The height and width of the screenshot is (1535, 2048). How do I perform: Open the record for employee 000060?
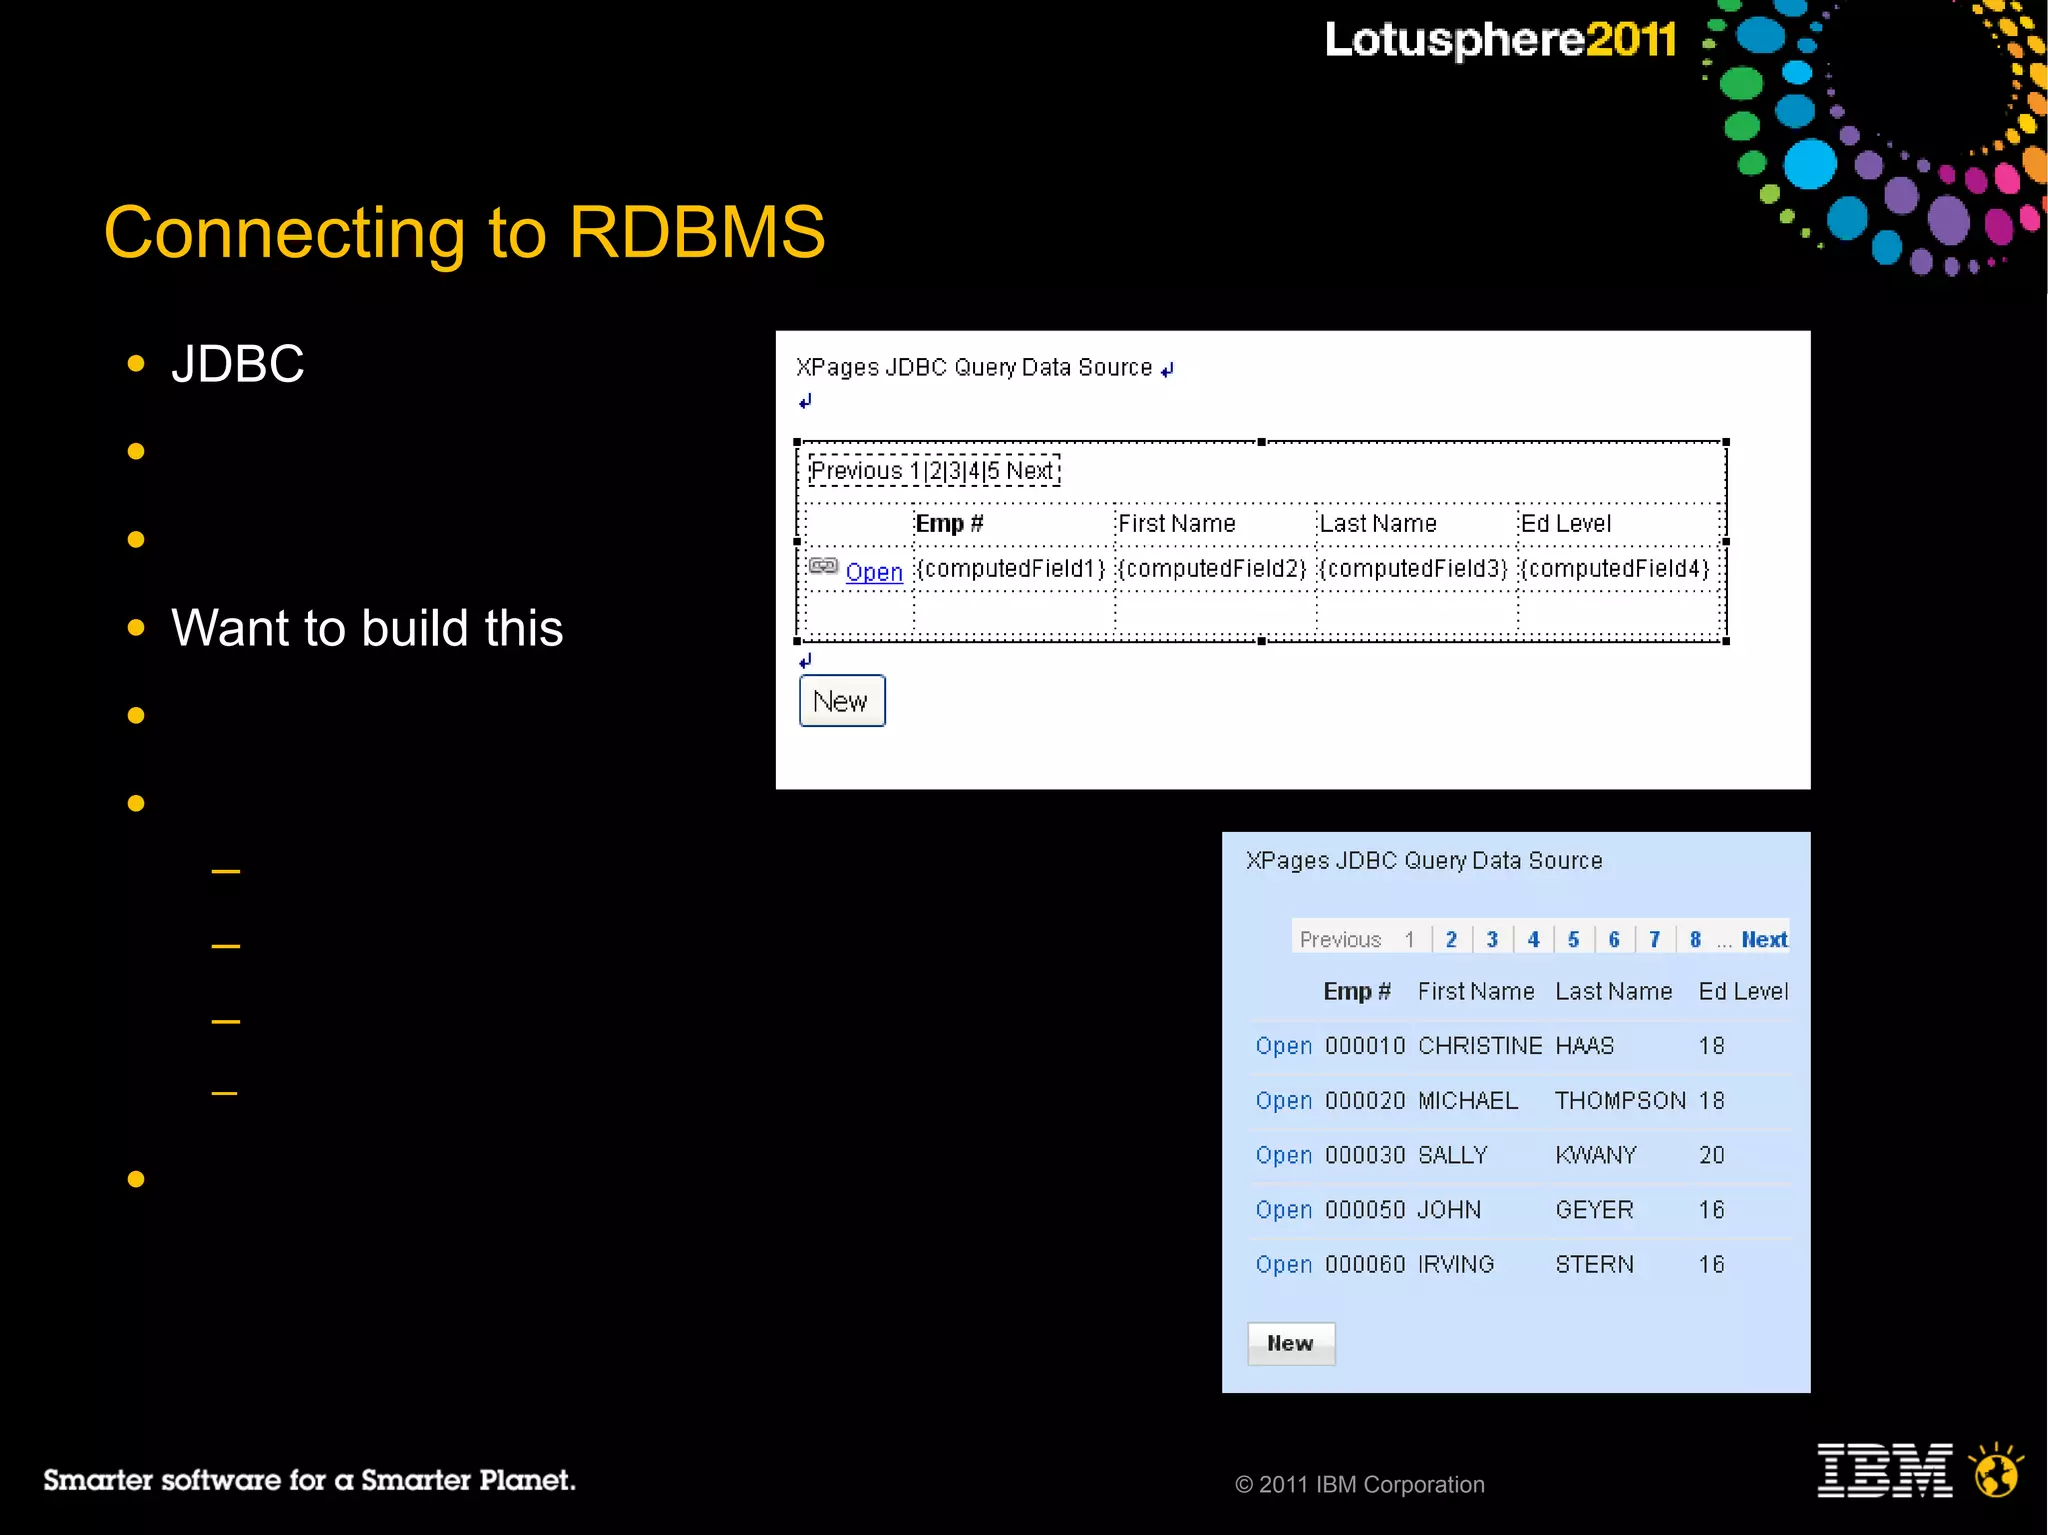1283,1265
